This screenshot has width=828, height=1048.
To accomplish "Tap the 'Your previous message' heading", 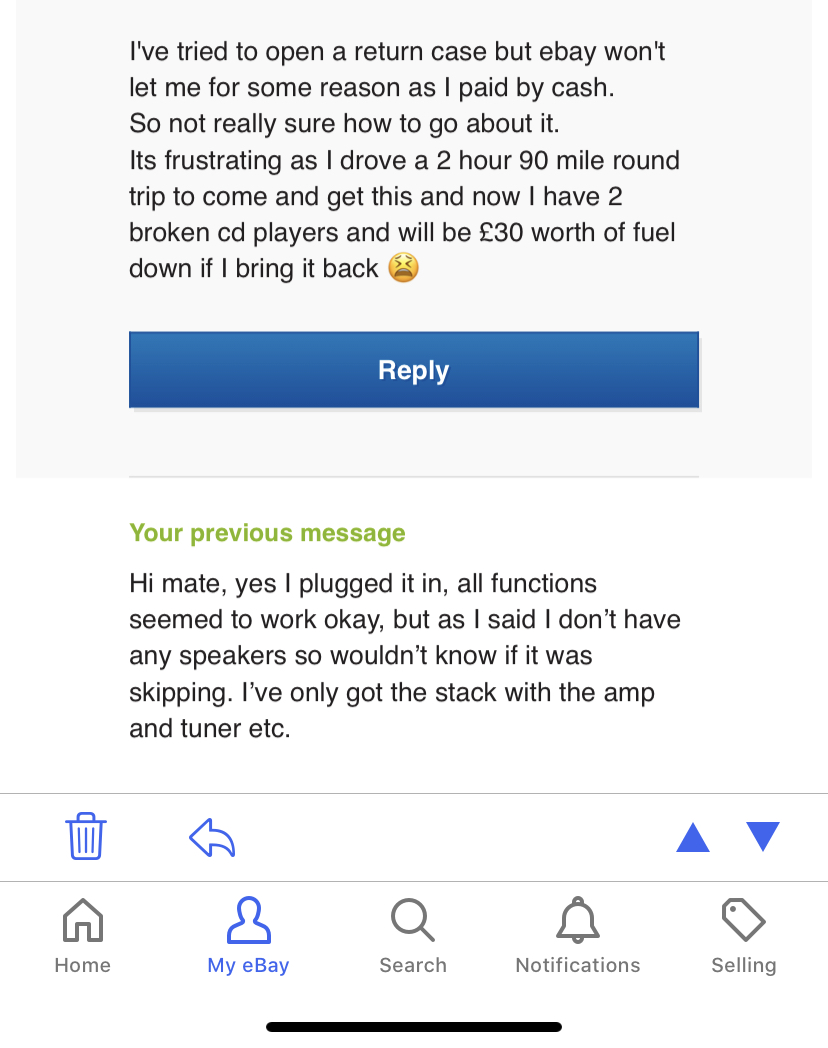I will pyautogui.click(x=267, y=533).
